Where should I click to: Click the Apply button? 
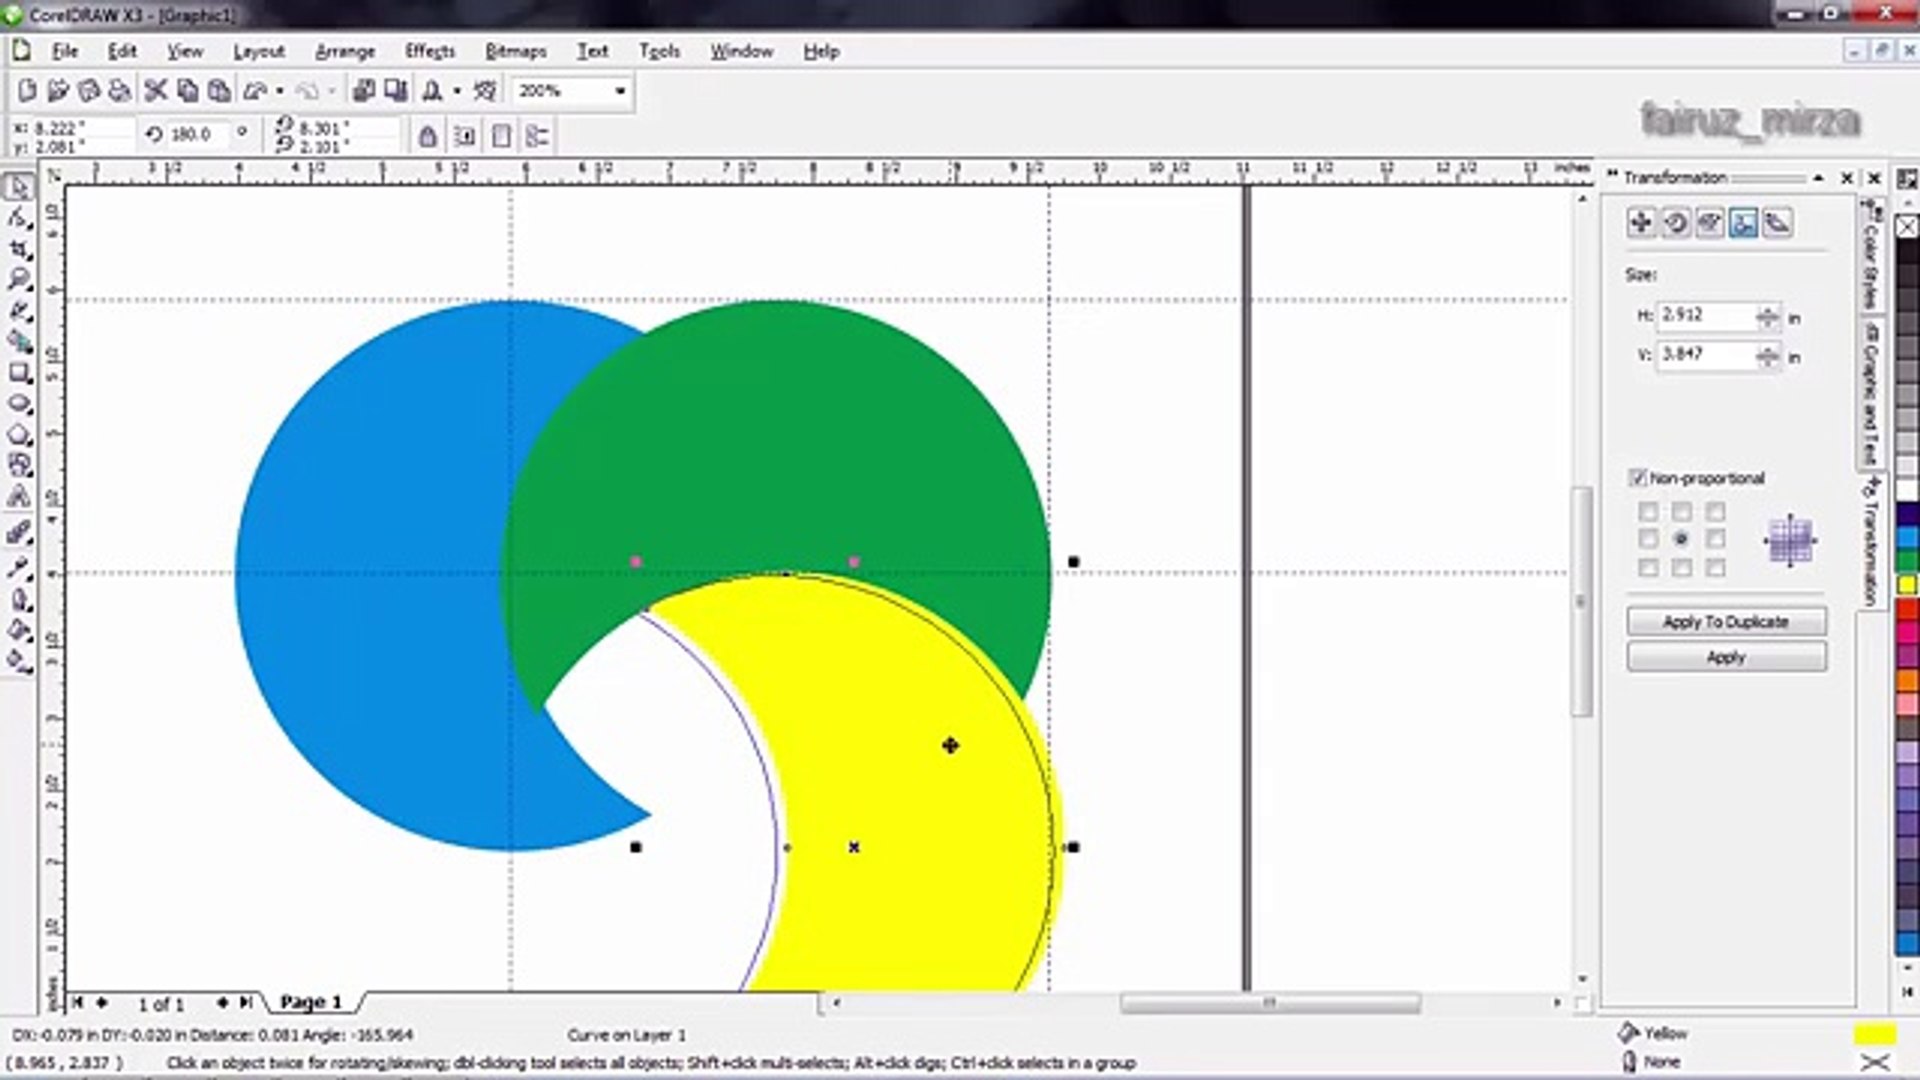(x=1726, y=657)
